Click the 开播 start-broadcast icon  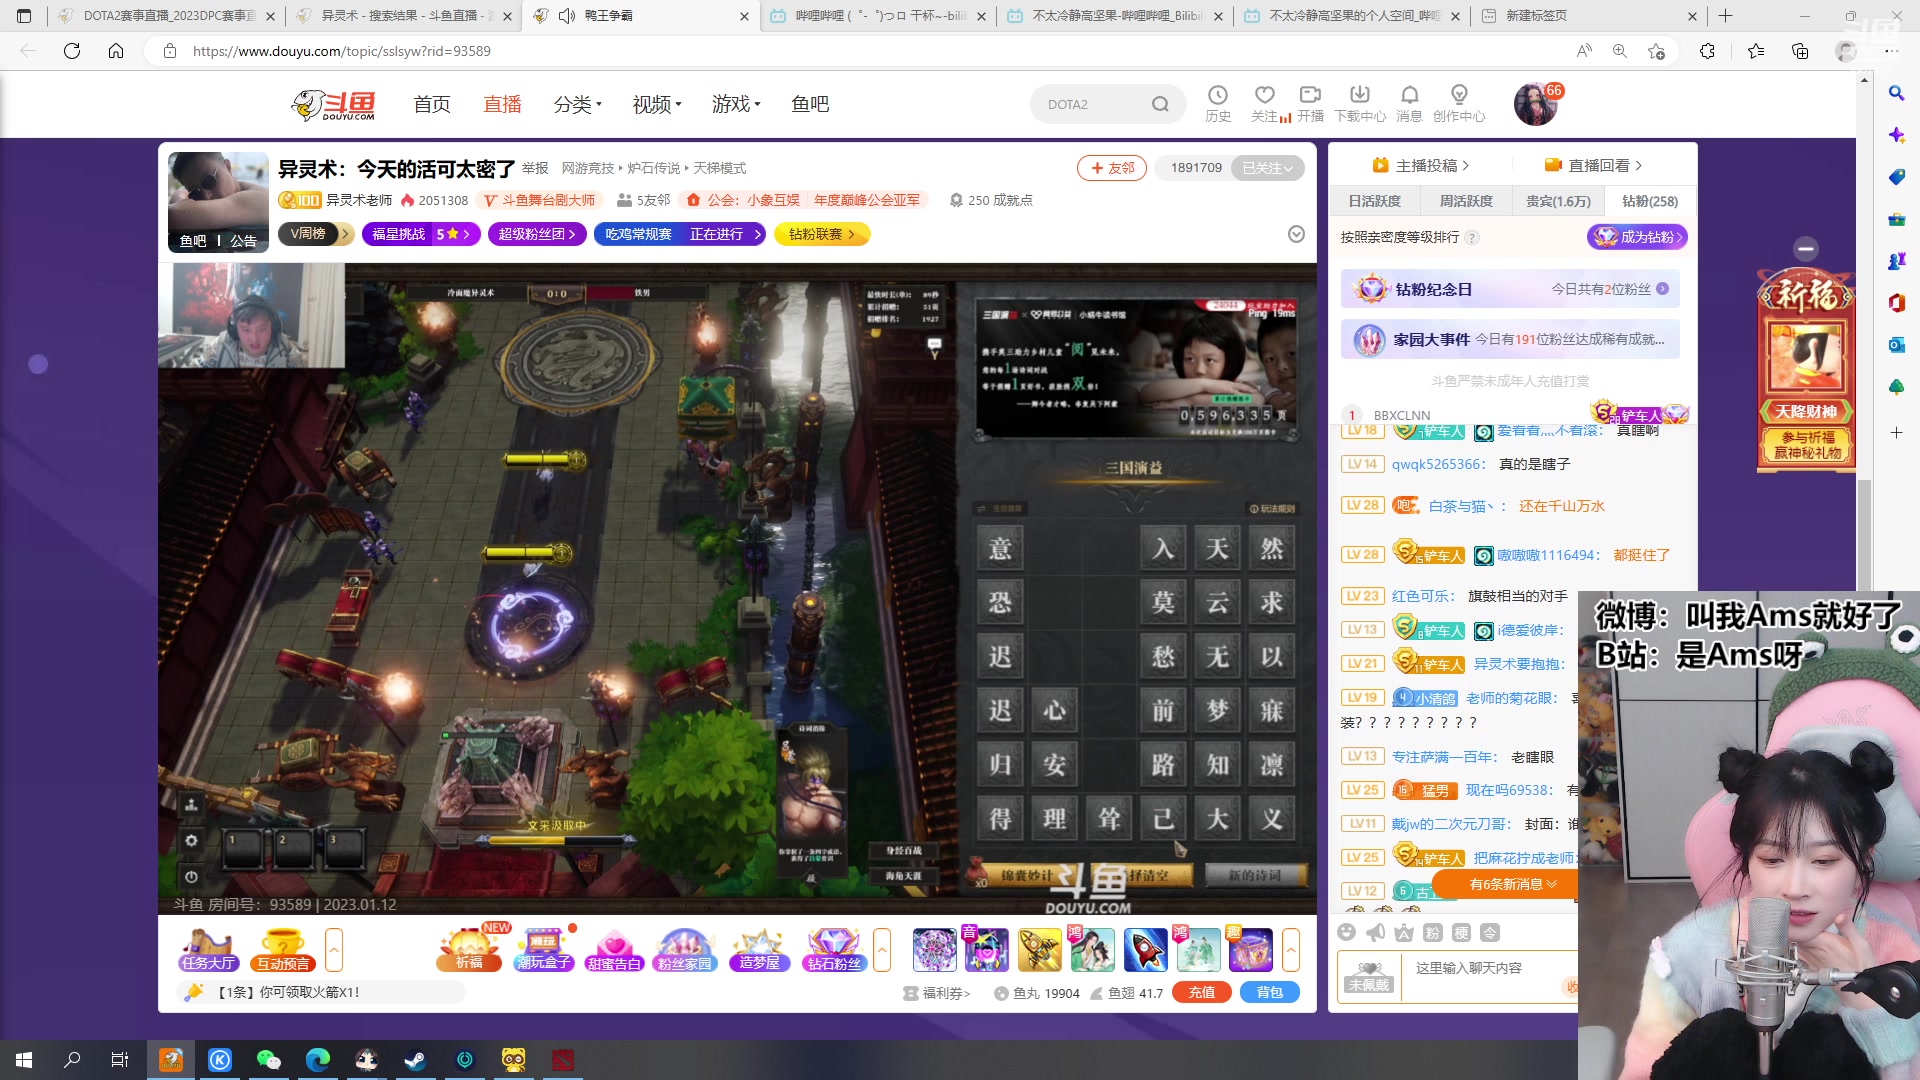pyautogui.click(x=1310, y=104)
